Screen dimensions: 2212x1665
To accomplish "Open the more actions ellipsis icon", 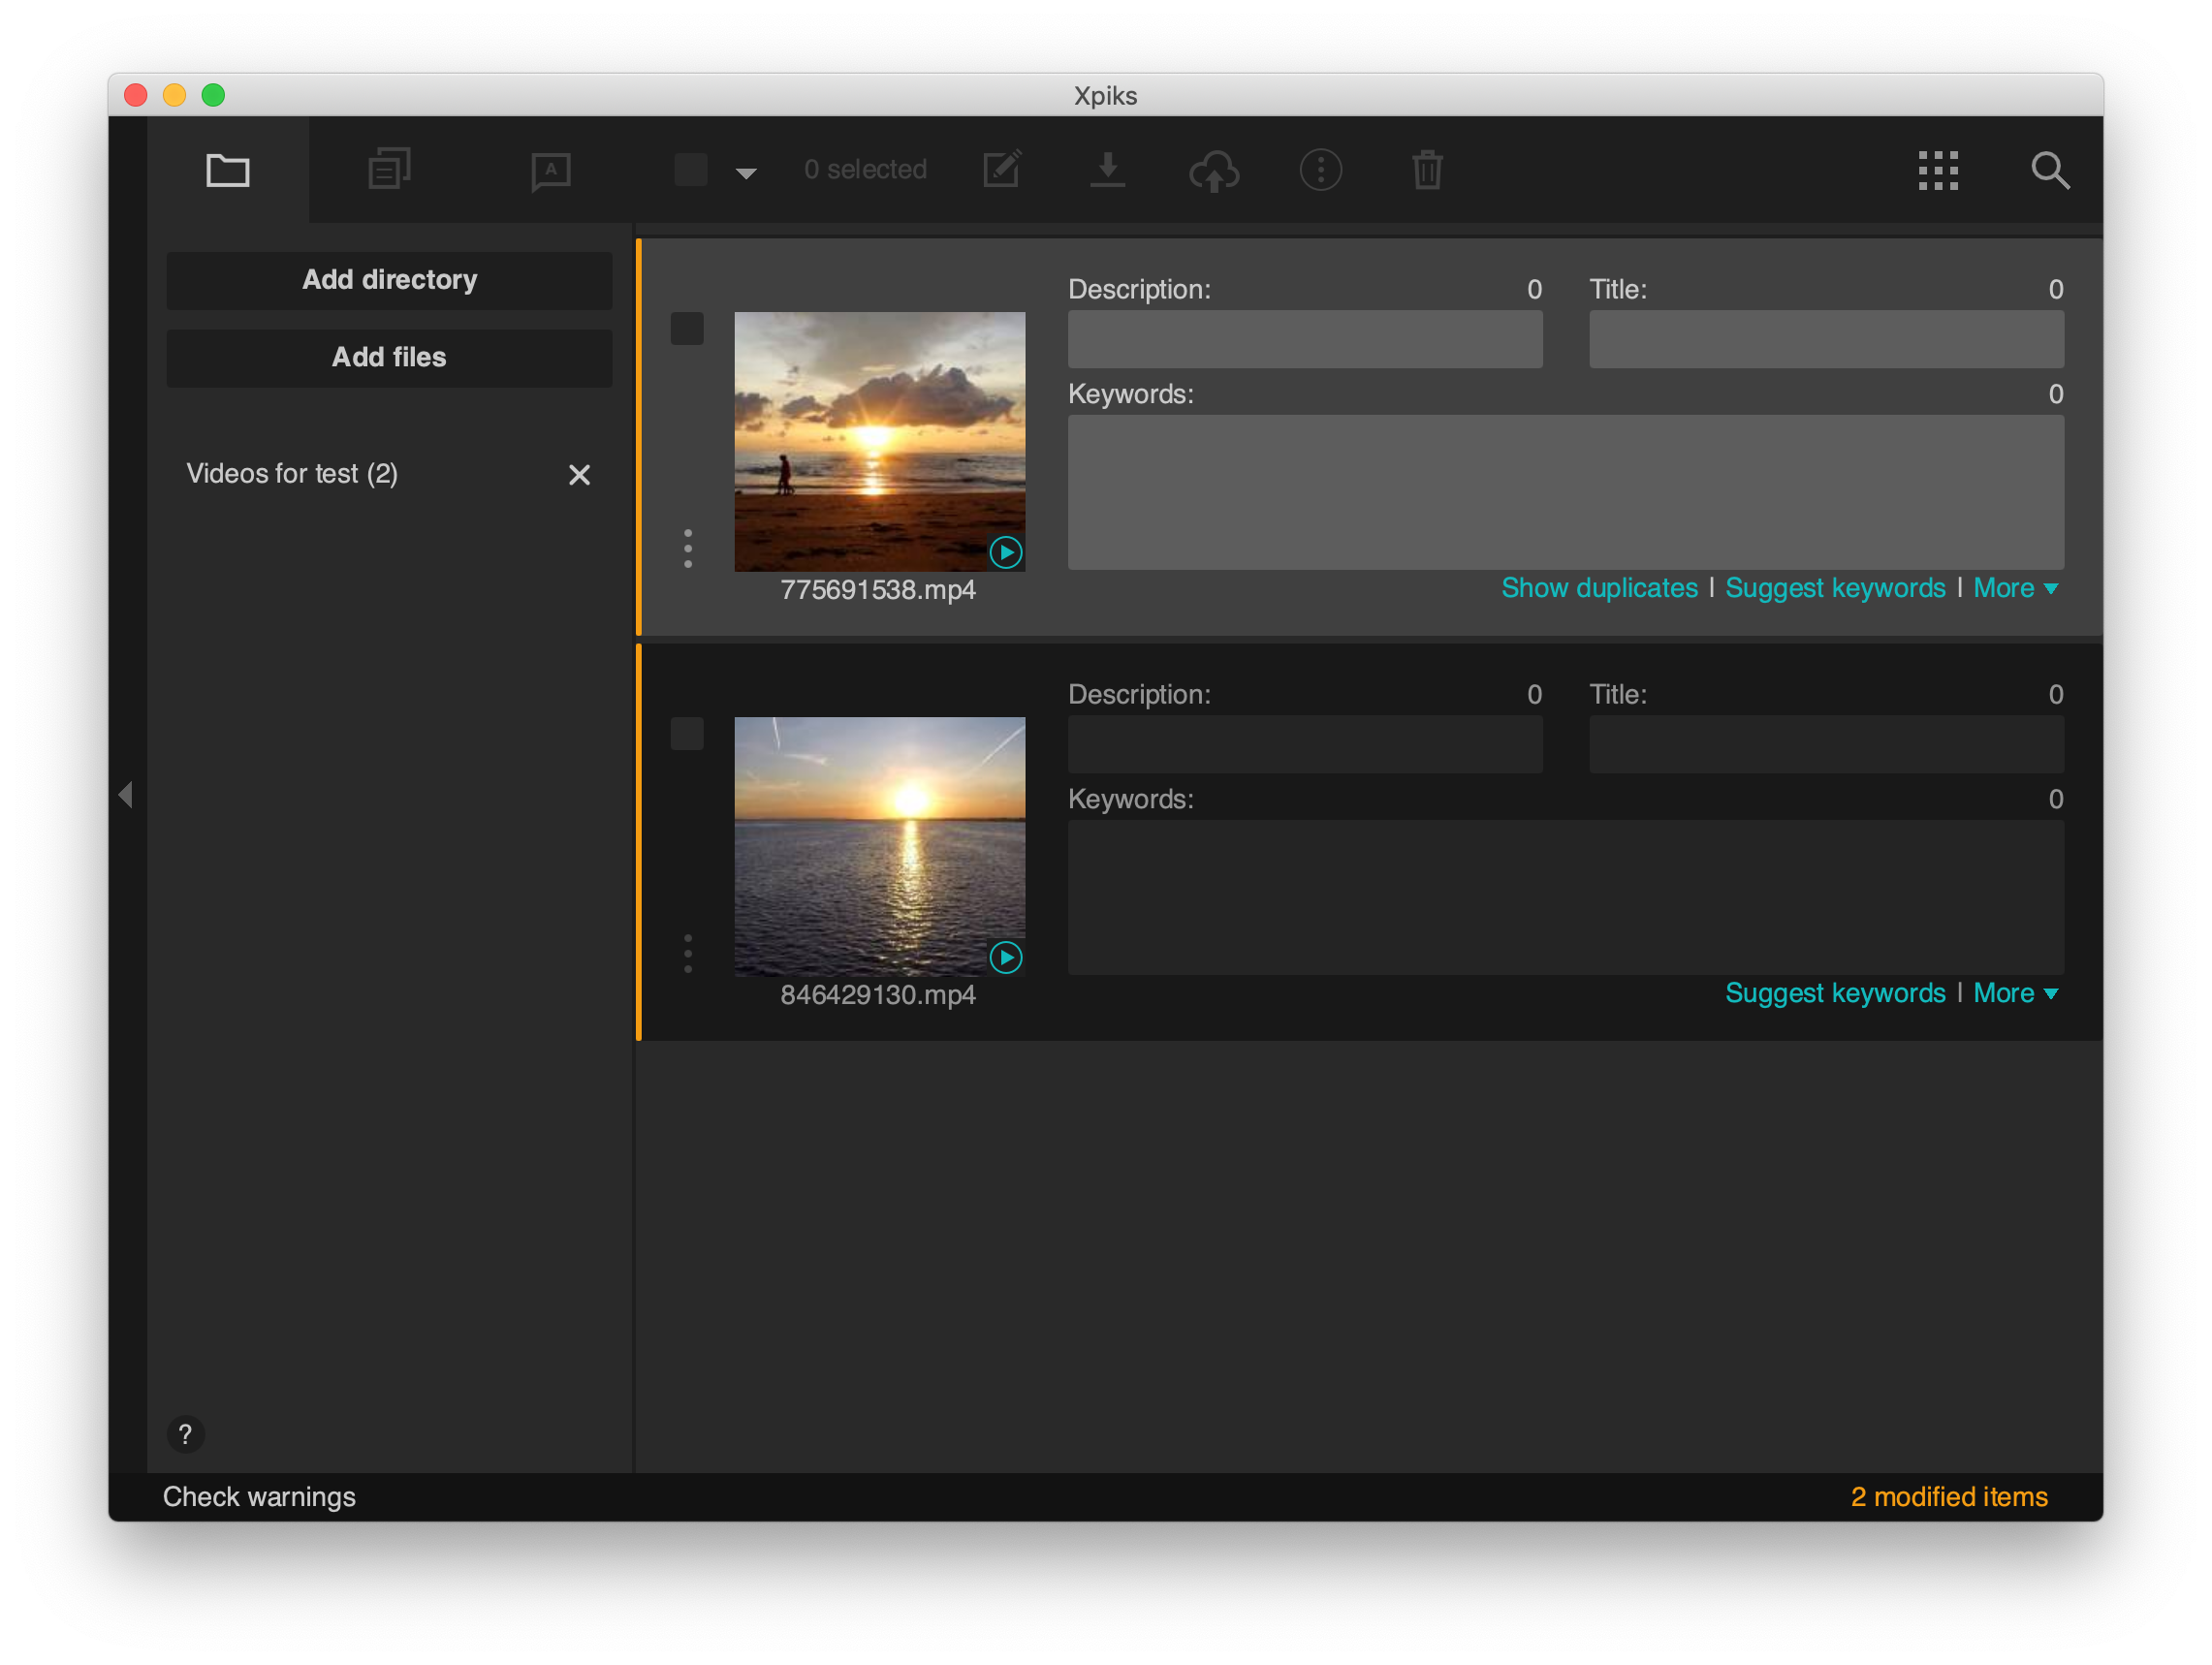I will [x=1320, y=170].
